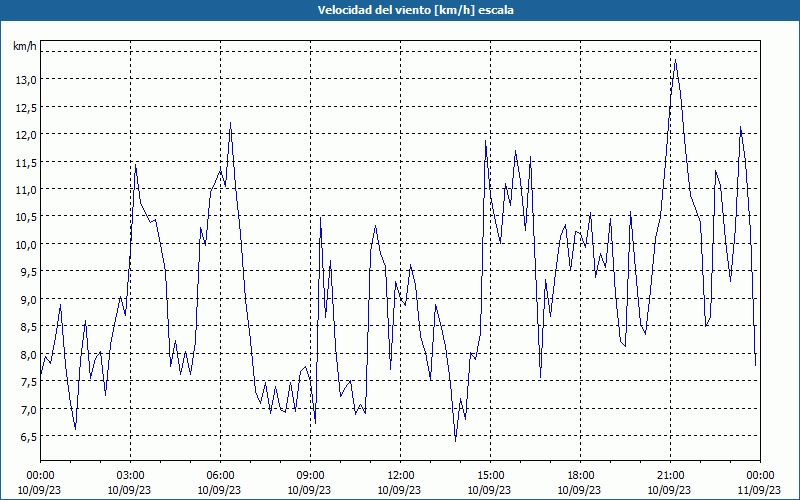Click the 18:00 time axis label
The width and height of the screenshot is (800, 500).
(x=580, y=476)
